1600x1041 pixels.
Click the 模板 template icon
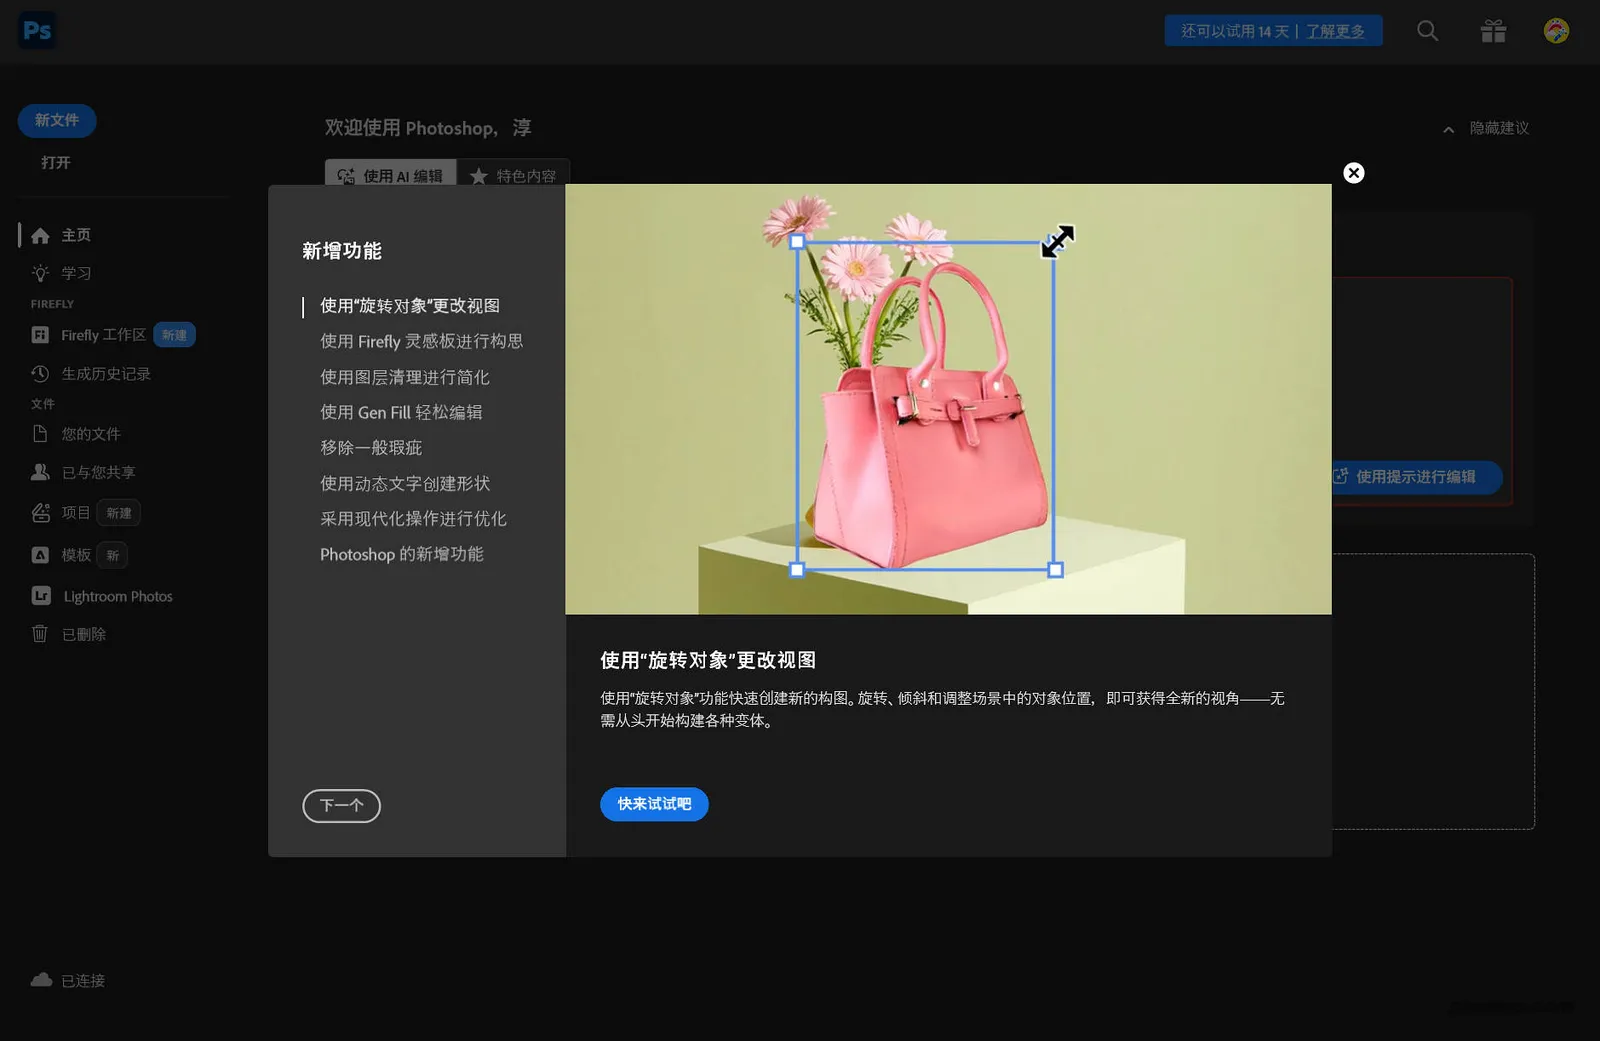(40, 555)
